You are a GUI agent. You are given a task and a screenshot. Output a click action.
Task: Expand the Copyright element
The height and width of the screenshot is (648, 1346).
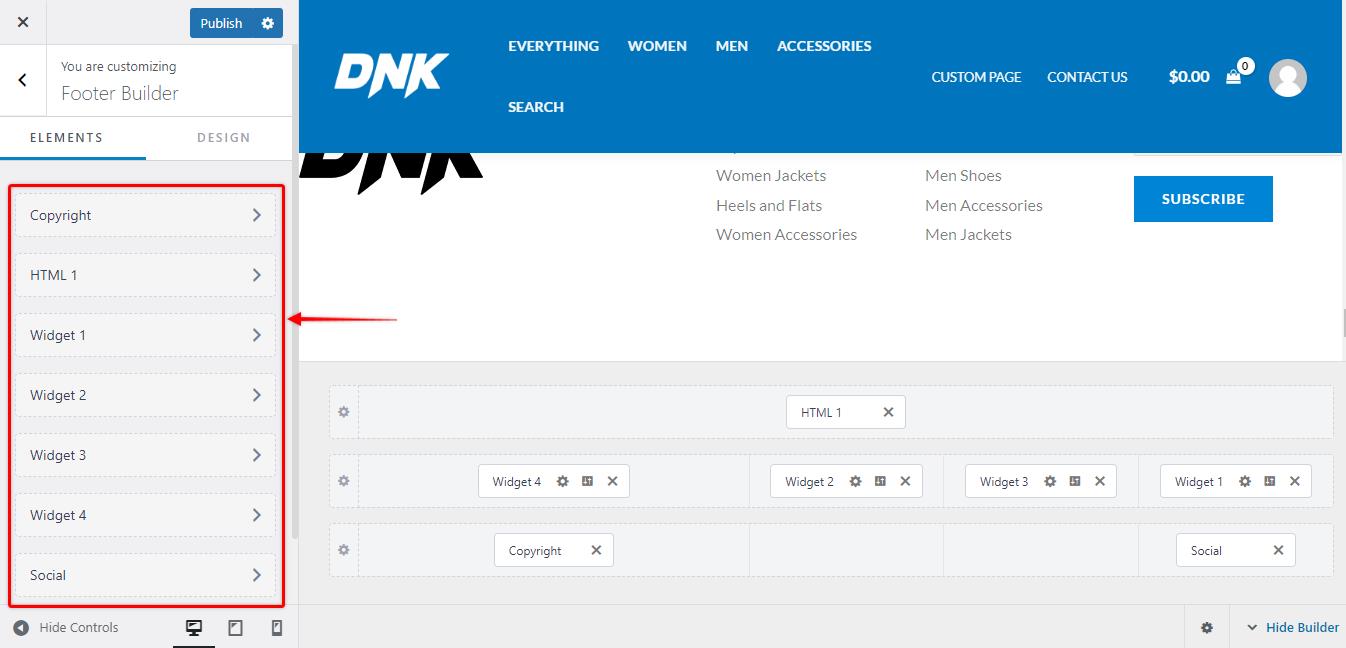pos(146,215)
